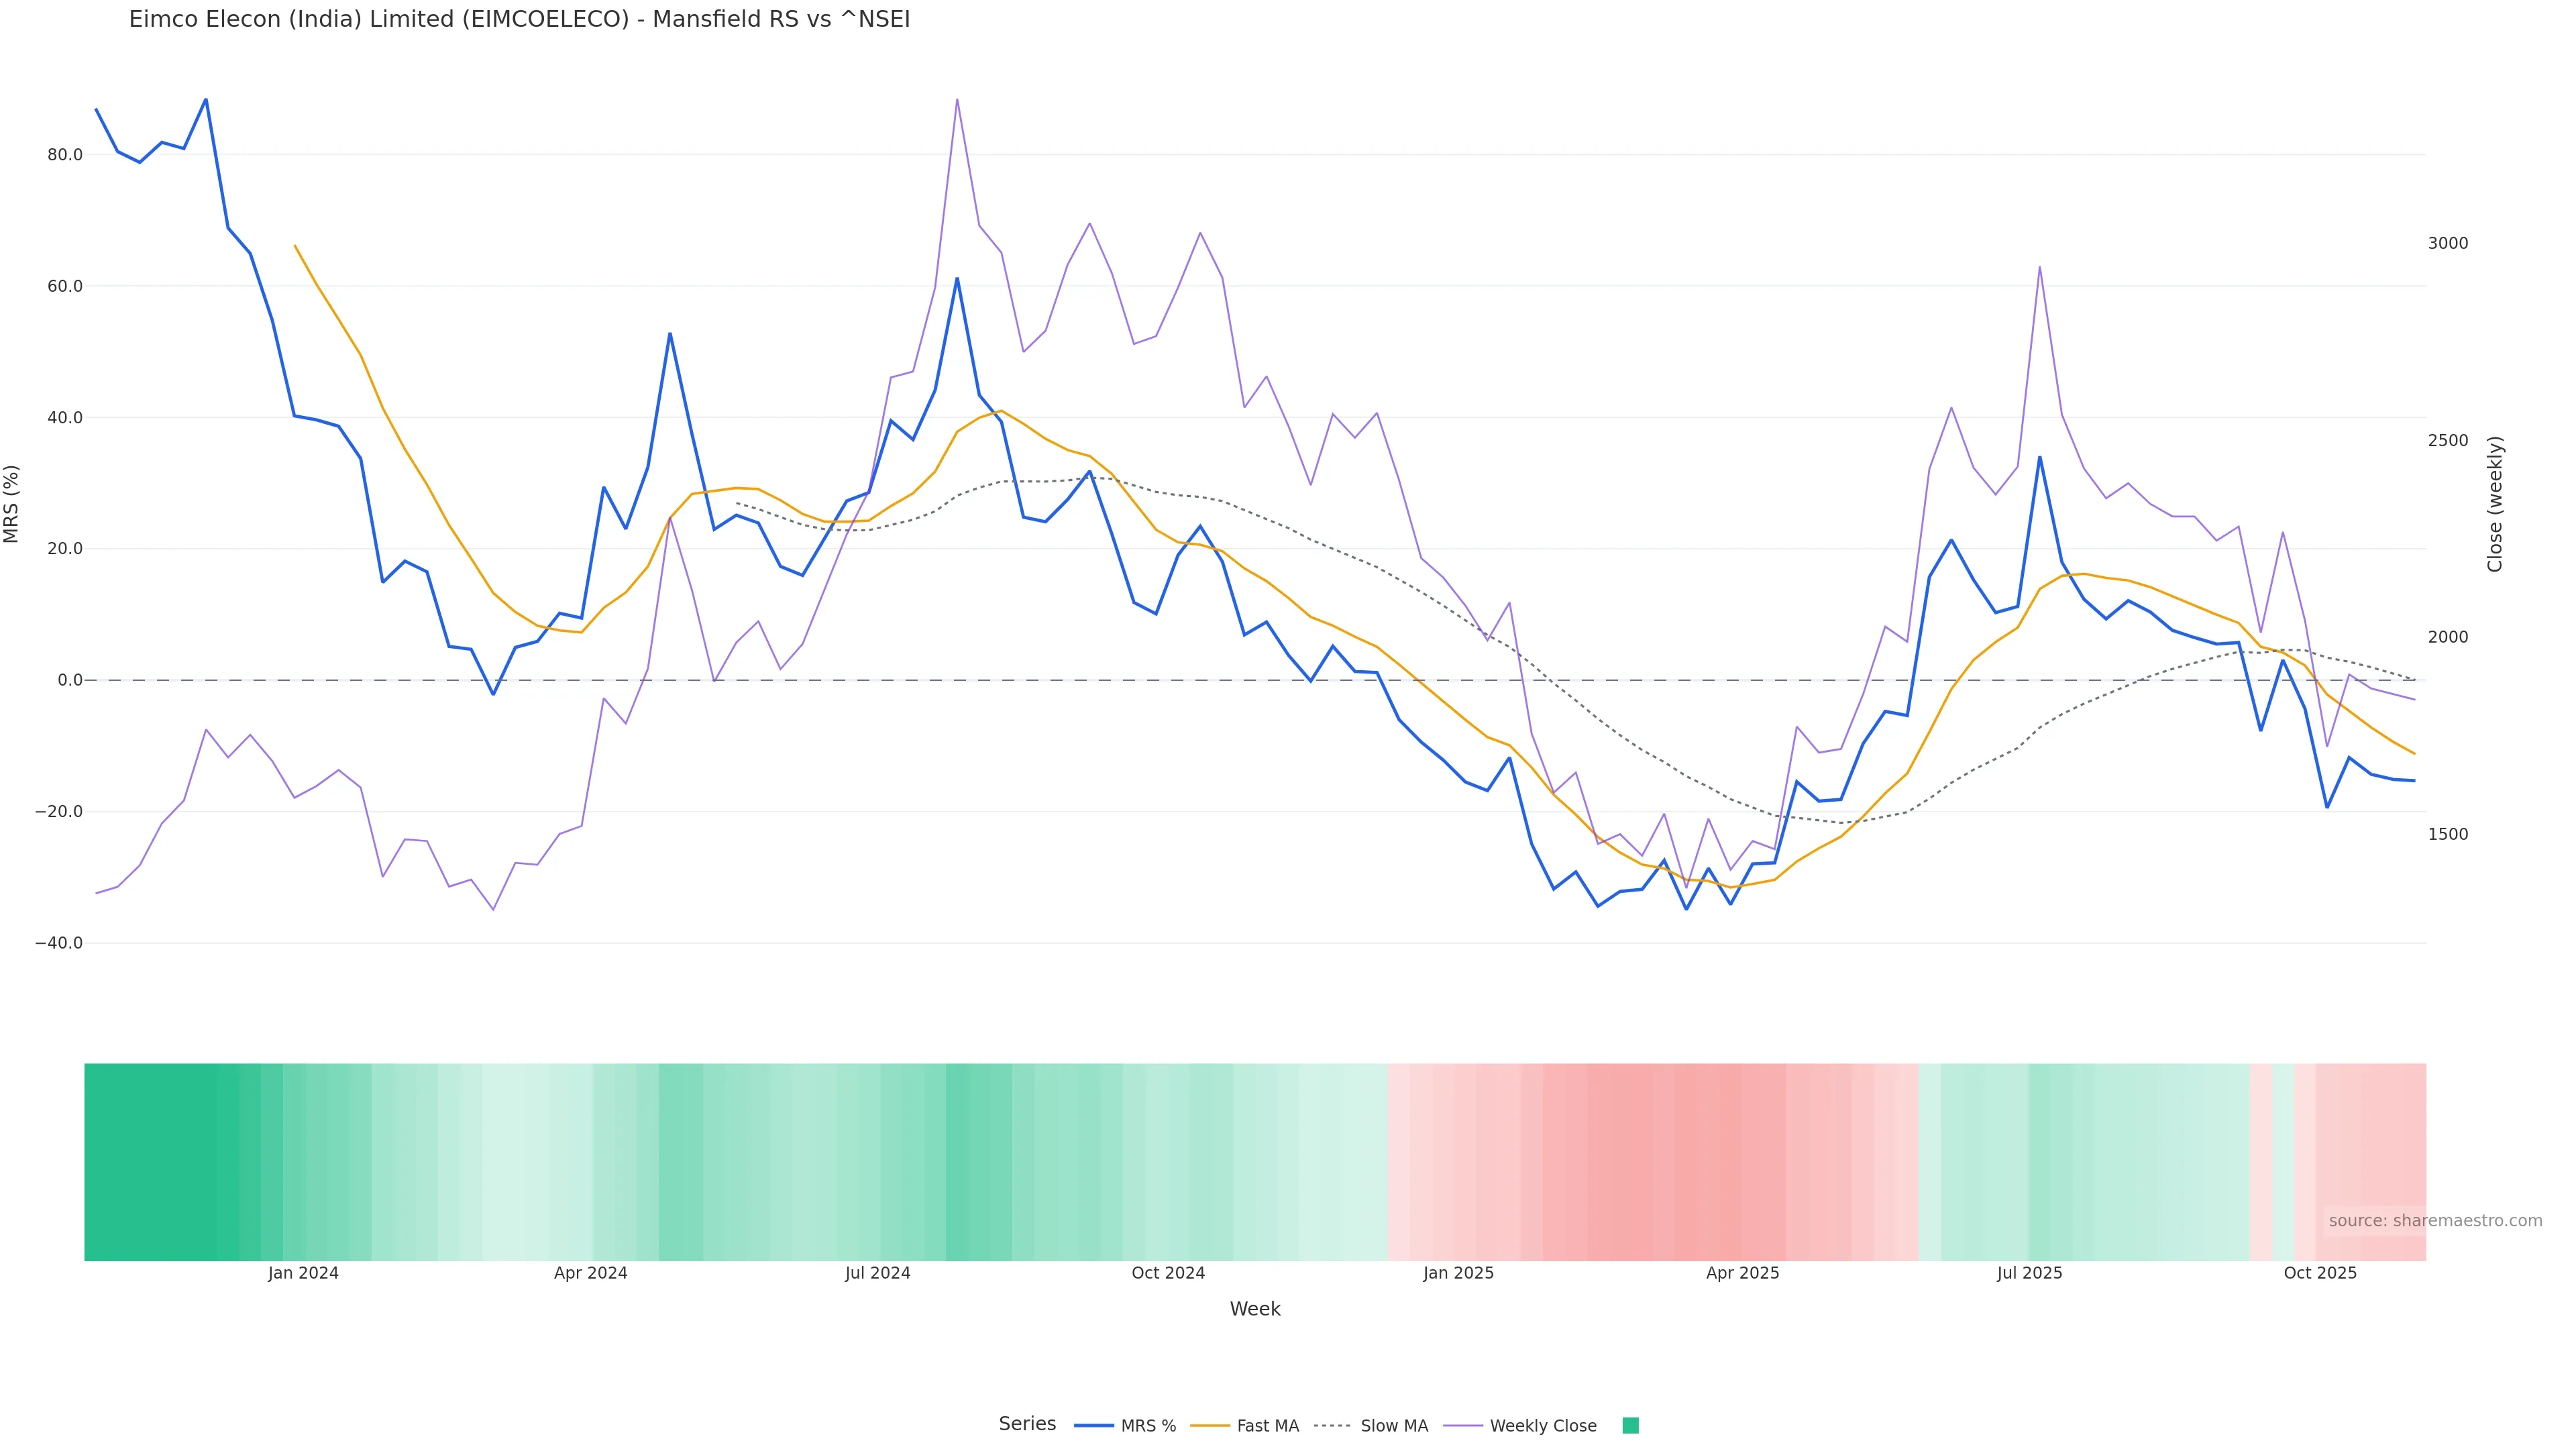Toggle the Fast MA legend series

[x=1267, y=1426]
